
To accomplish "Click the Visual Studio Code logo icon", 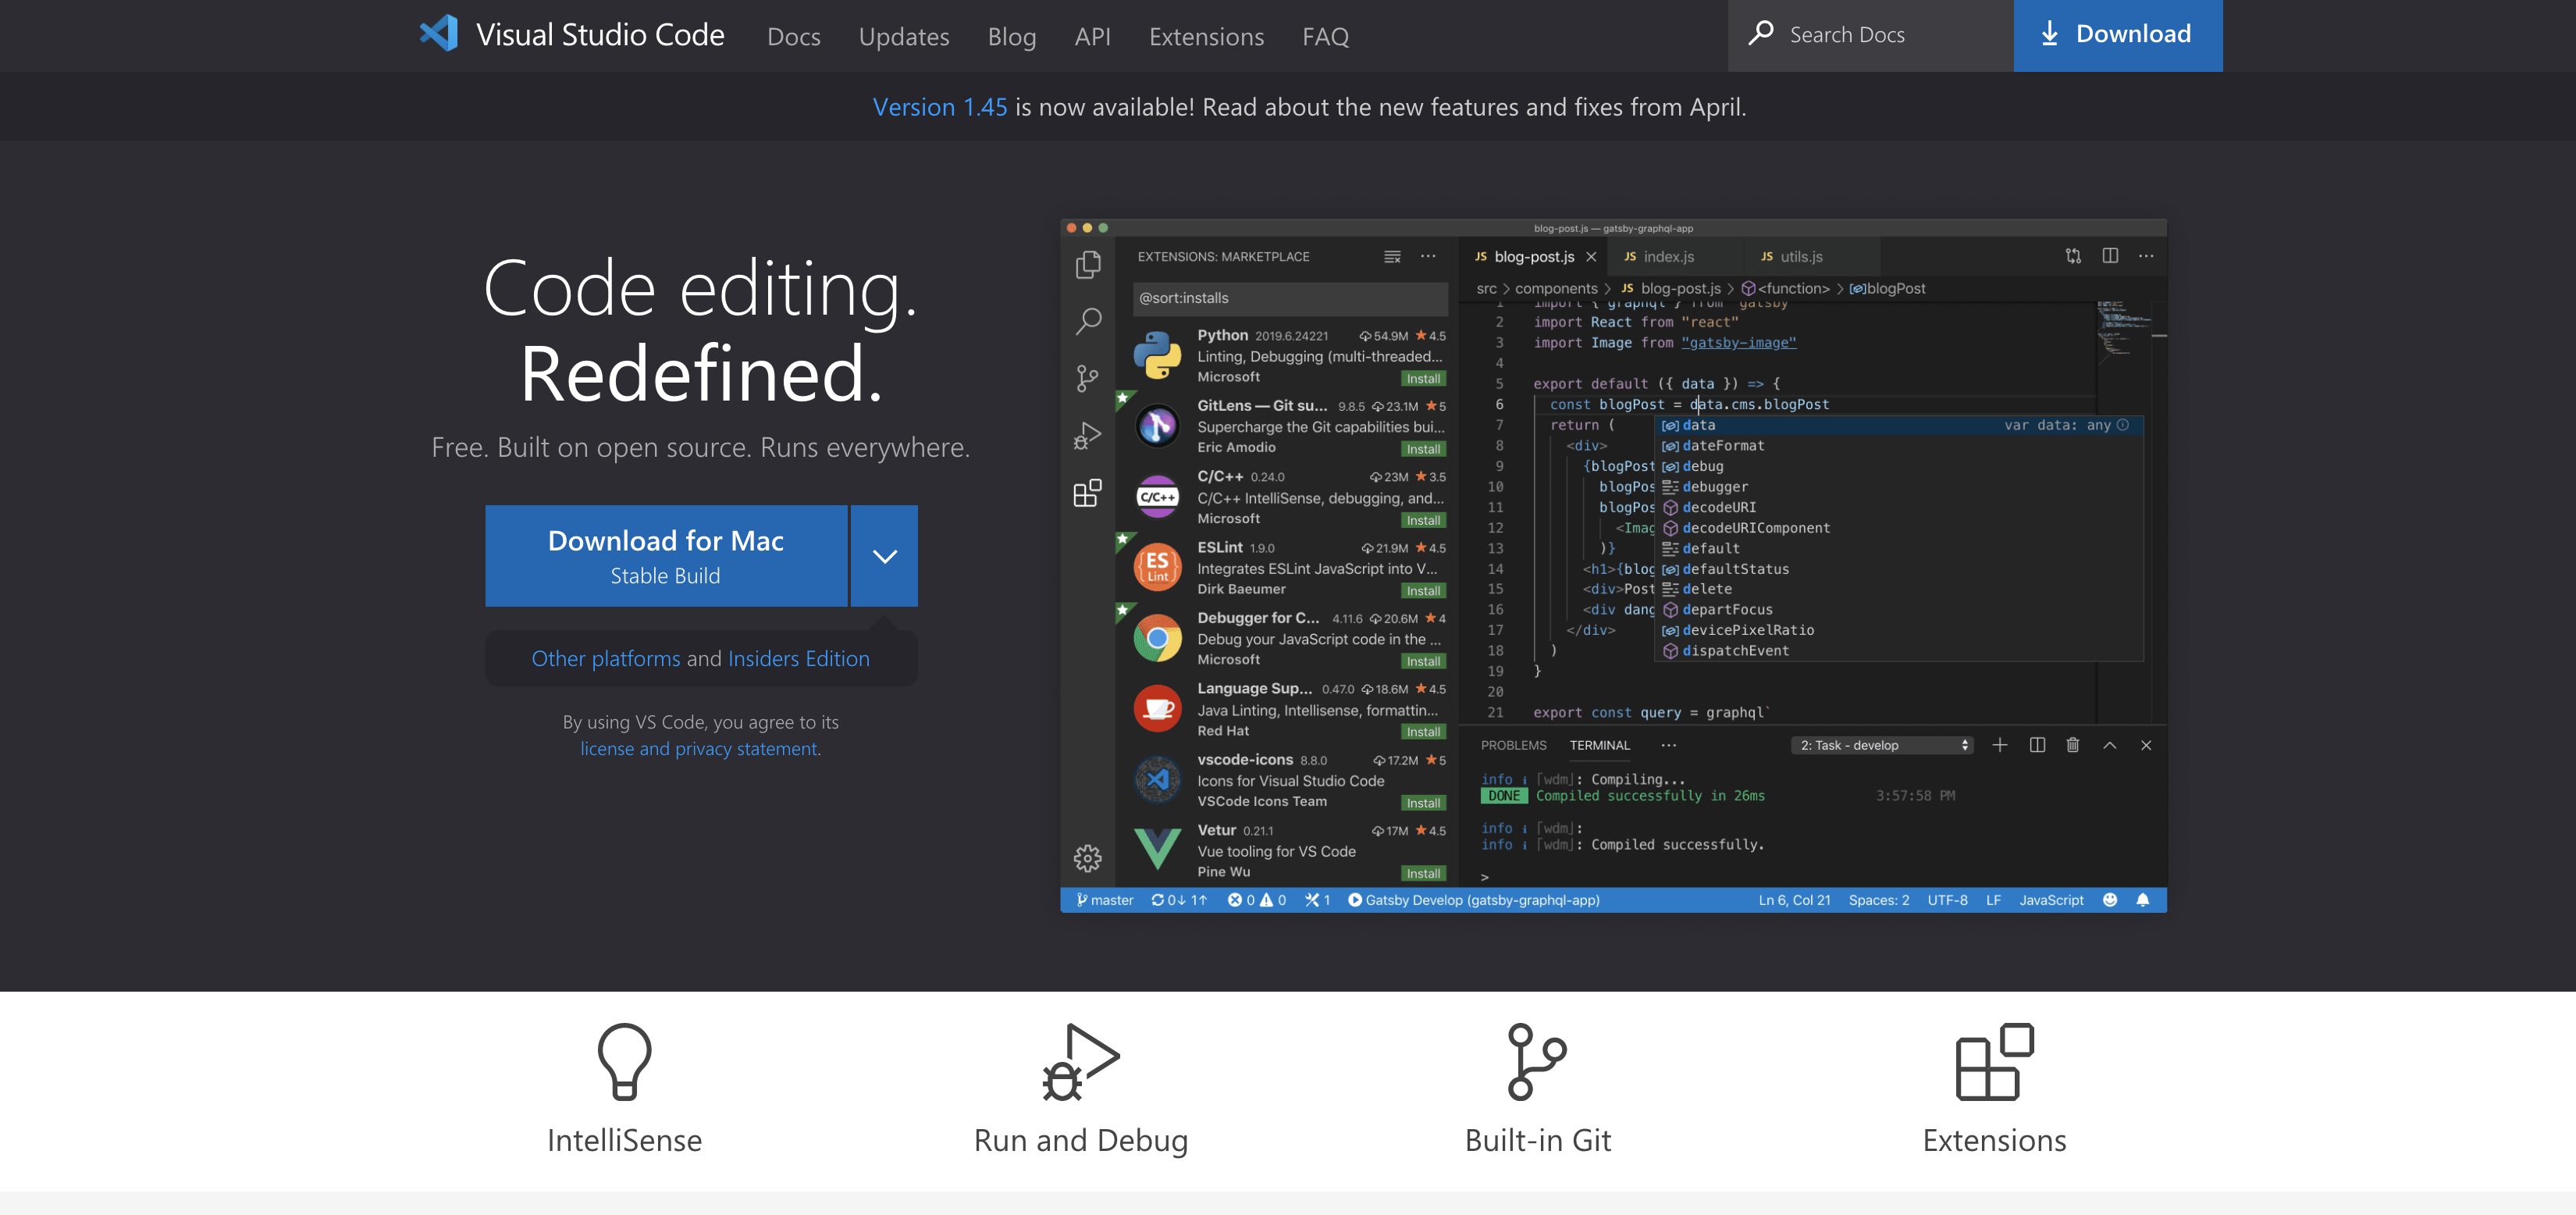I will click(x=438, y=34).
